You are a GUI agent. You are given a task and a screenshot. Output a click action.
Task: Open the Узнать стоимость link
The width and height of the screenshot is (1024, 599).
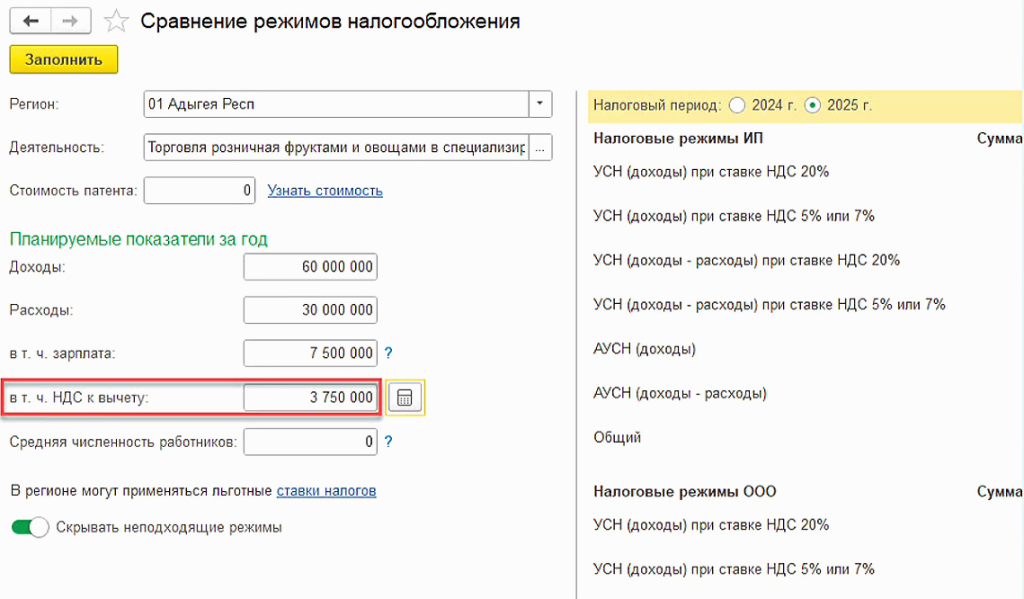coord(325,190)
